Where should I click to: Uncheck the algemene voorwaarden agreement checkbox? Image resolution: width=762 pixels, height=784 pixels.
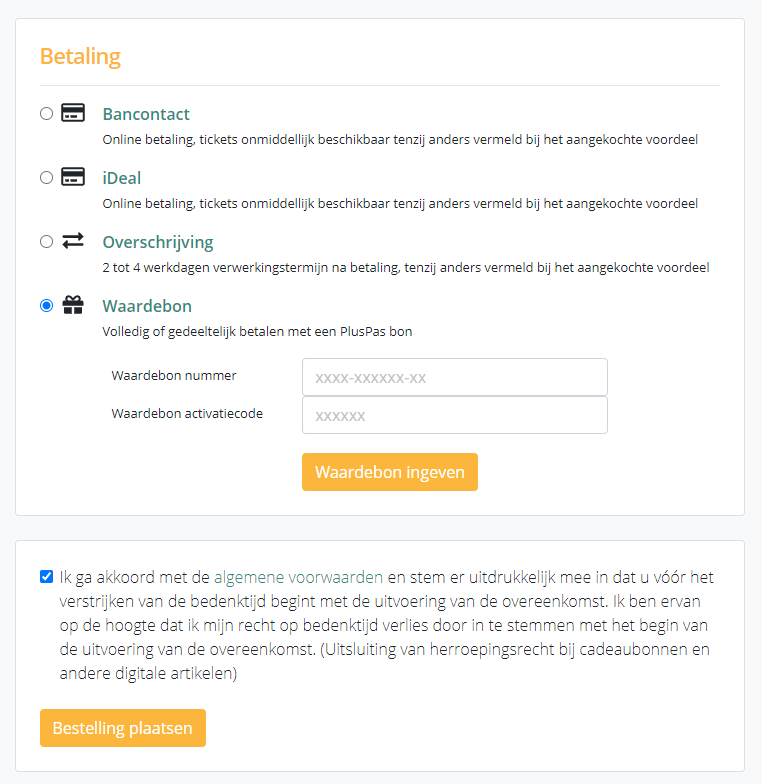(x=46, y=576)
